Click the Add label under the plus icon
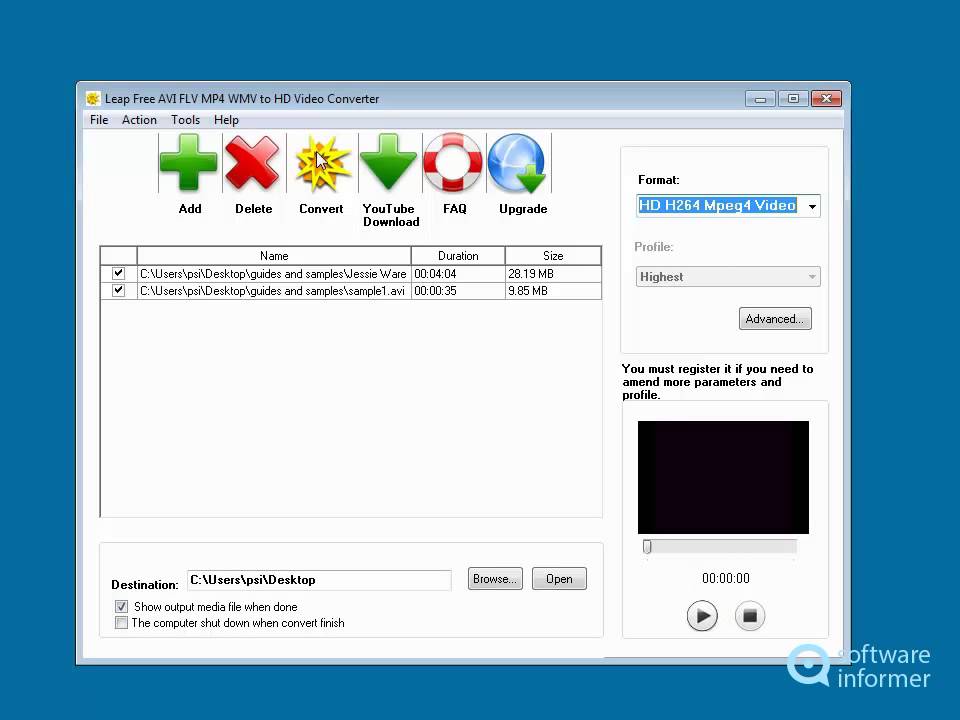 click(x=190, y=209)
